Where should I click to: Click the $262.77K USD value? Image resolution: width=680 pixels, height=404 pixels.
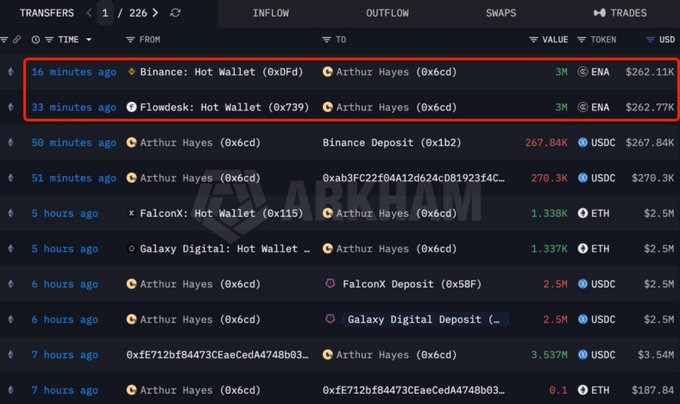tap(650, 107)
